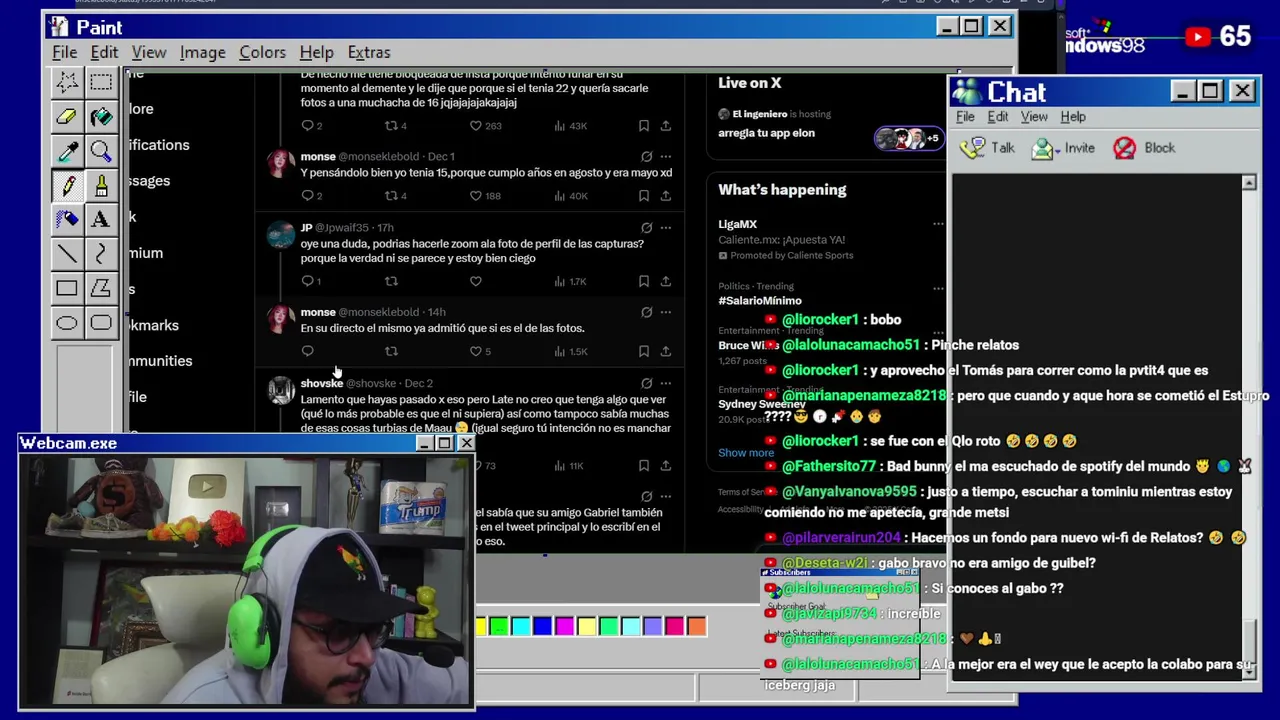Open more options on shovske's tweet
Viewport: 1280px width, 720px height.
click(666, 383)
